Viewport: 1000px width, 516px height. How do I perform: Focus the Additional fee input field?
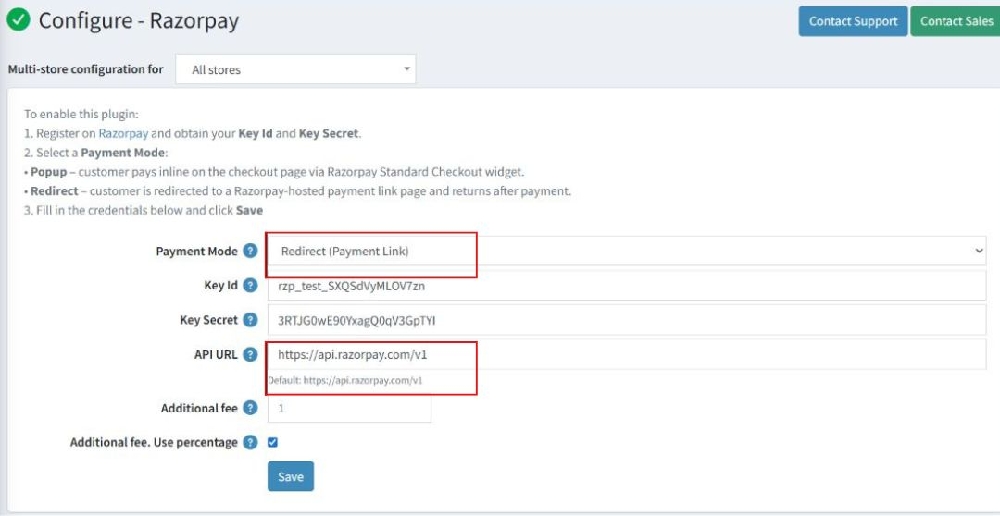(349, 408)
